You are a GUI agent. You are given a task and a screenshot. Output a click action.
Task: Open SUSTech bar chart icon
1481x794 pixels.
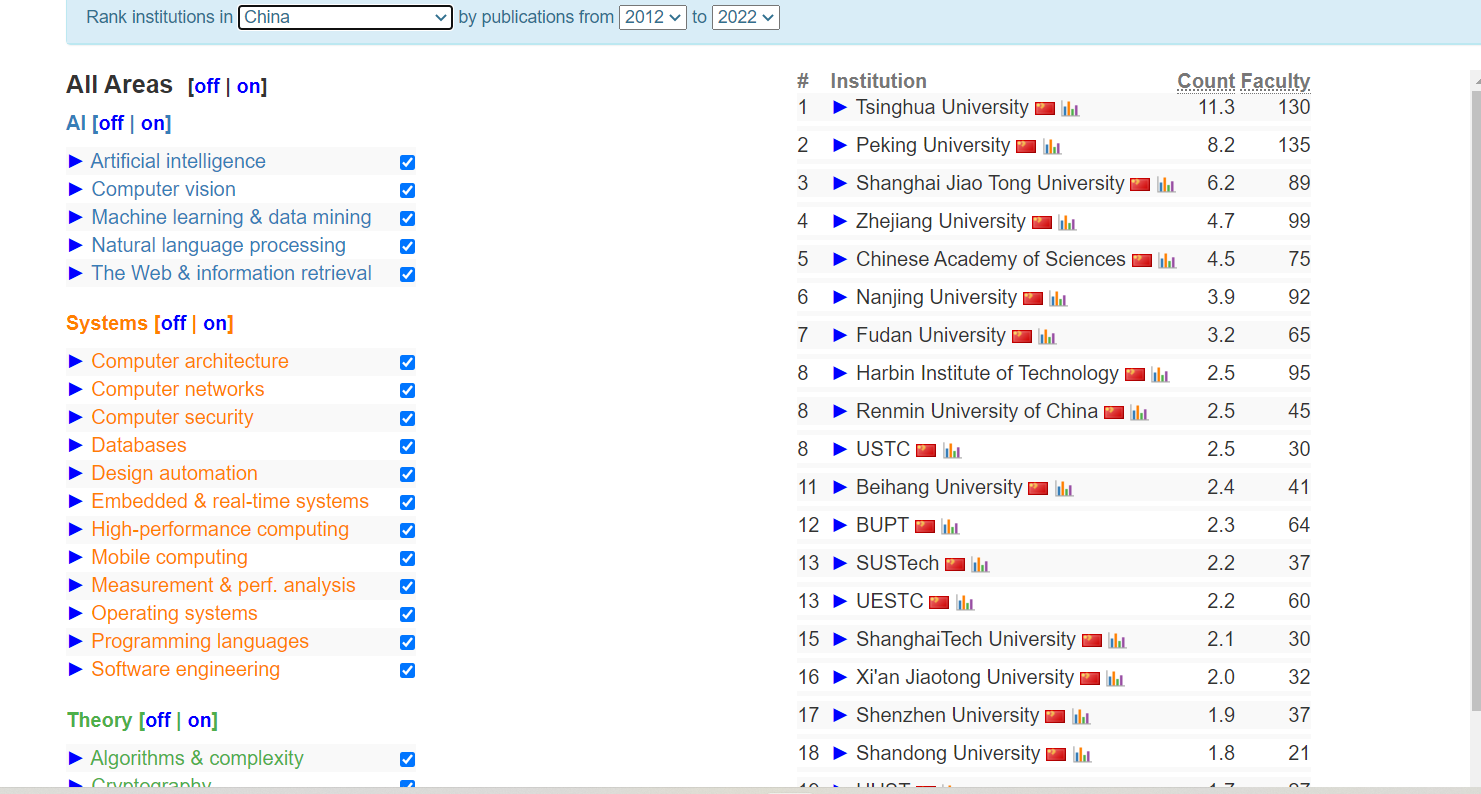(980, 565)
